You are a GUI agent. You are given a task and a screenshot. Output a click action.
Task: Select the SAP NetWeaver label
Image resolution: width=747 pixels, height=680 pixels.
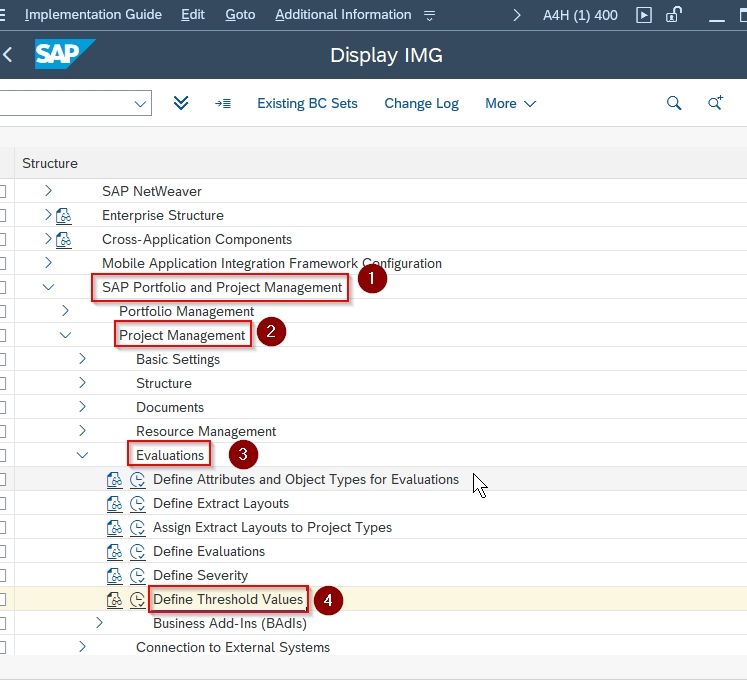click(151, 191)
